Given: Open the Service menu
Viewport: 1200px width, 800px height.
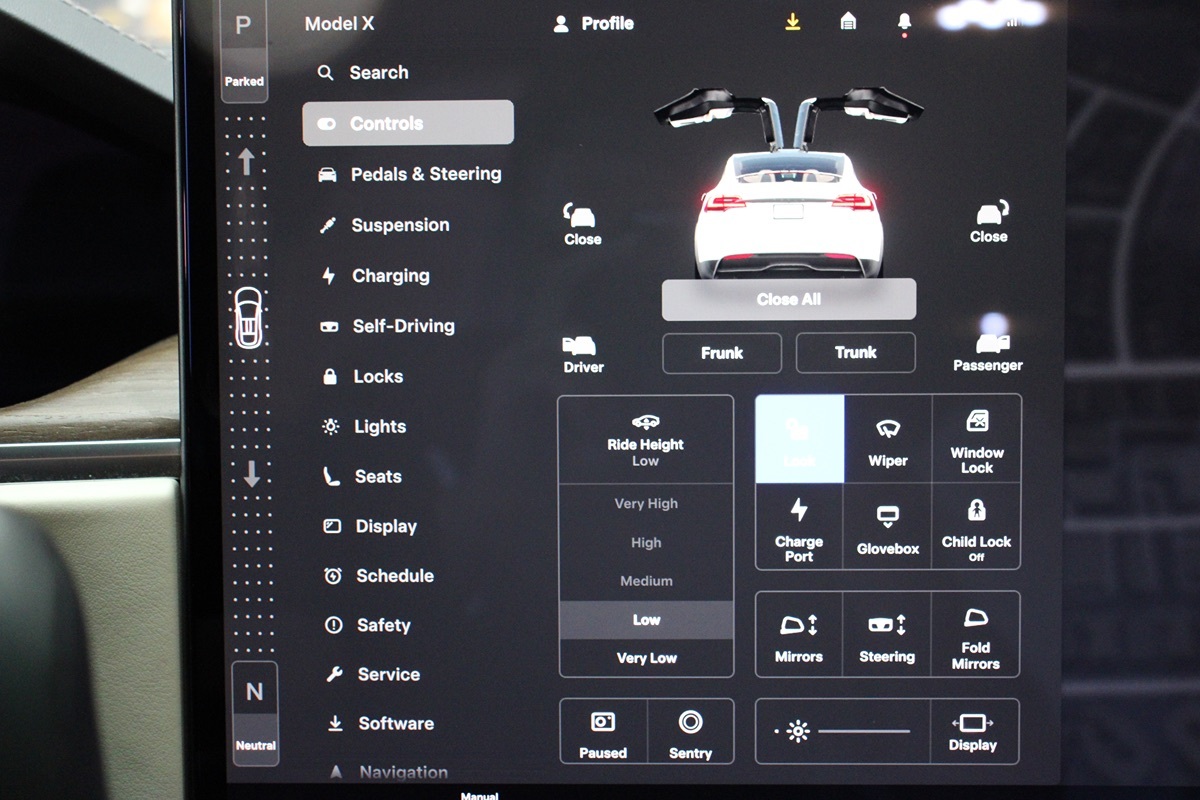Looking at the screenshot, I should tap(373, 675).
